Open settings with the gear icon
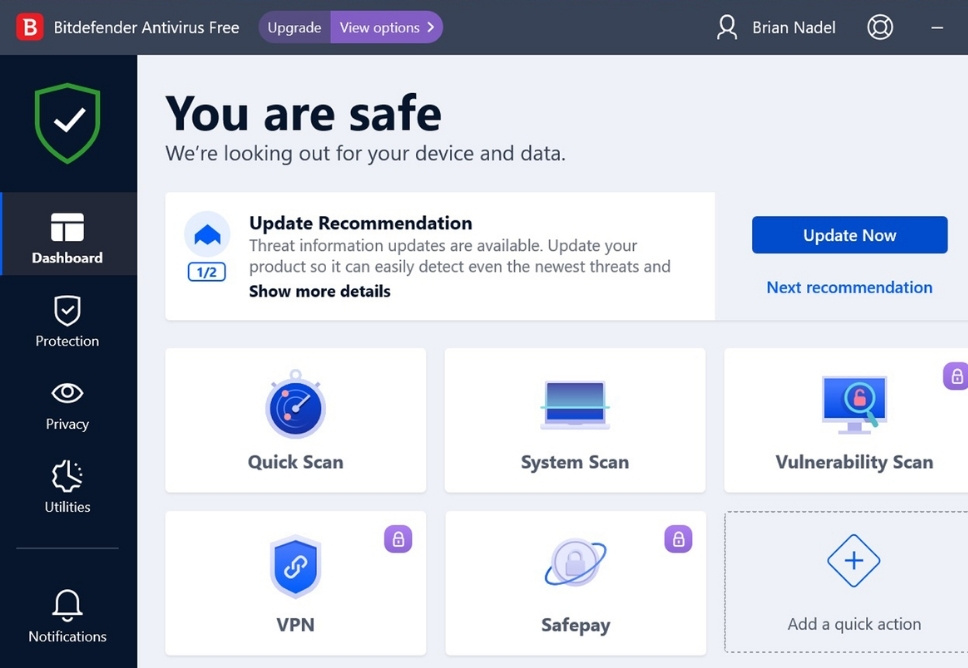This screenshot has width=968, height=668. (879, 27)
